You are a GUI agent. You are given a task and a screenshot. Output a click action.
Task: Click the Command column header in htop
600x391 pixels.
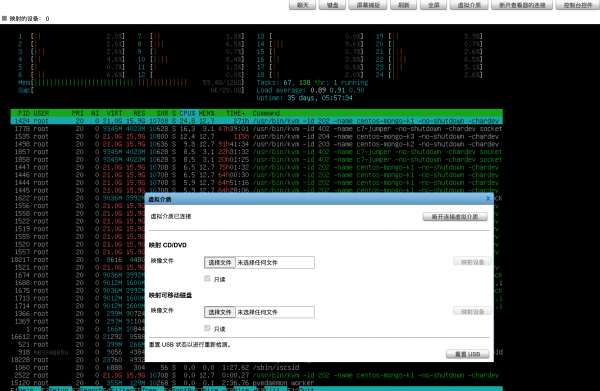pyautogui.click(x=266, y=113)
